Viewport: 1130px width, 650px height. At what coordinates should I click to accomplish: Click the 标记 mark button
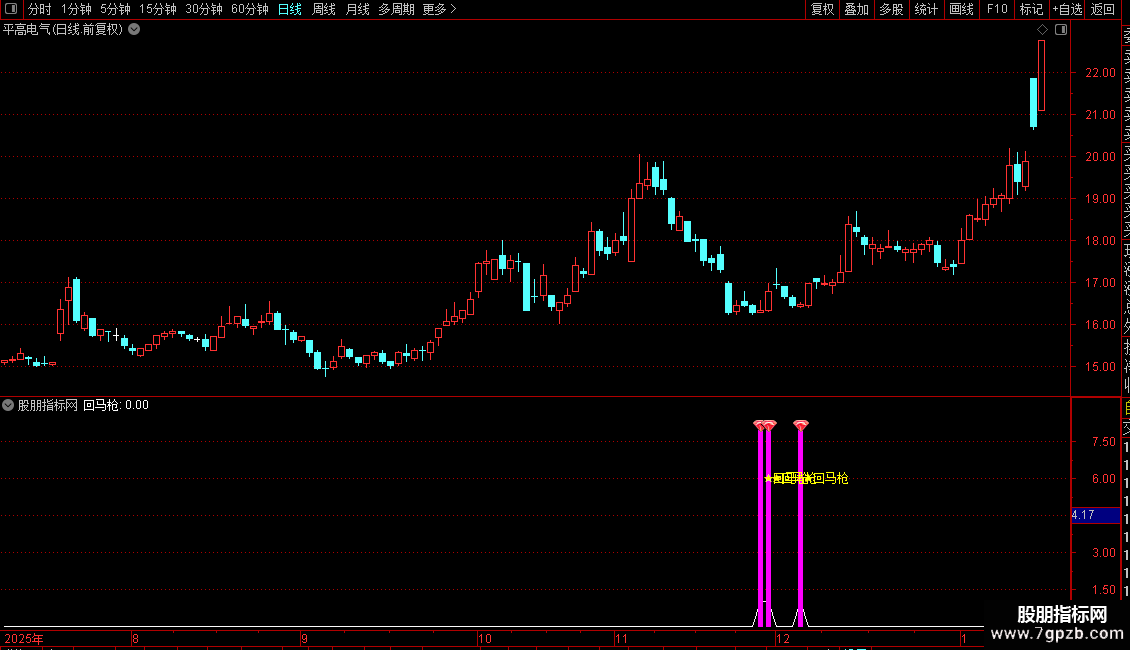[1031, 9]
